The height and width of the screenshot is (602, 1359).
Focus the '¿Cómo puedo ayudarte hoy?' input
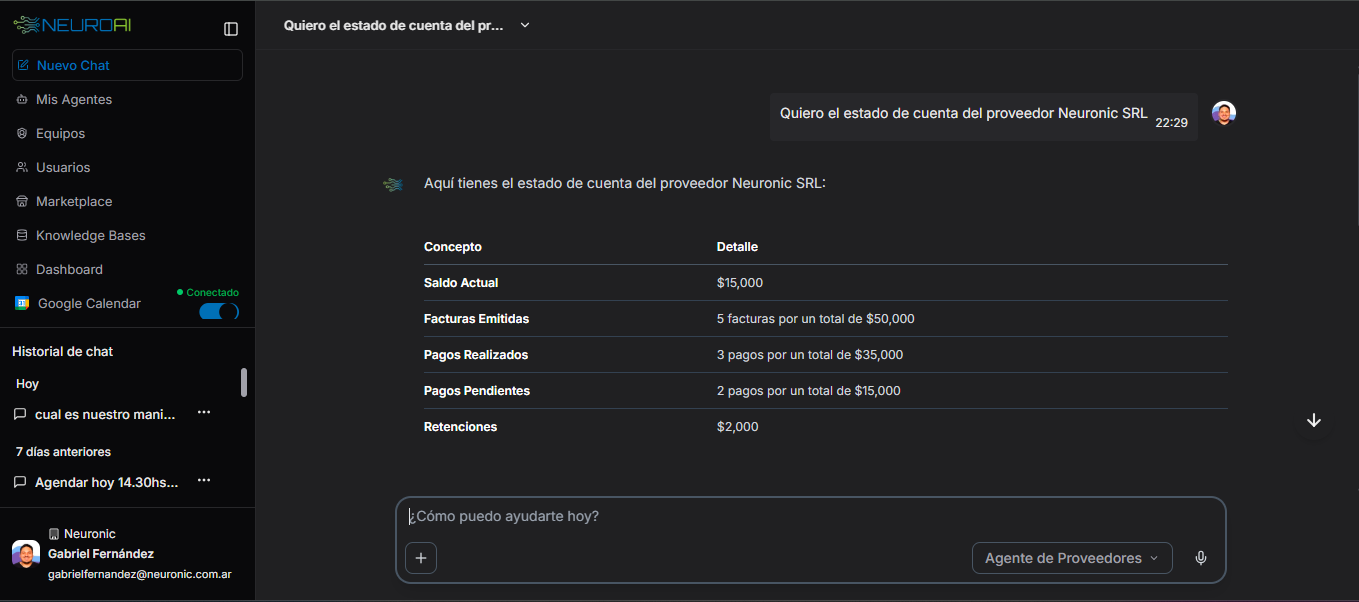click(x=810, y=517)
